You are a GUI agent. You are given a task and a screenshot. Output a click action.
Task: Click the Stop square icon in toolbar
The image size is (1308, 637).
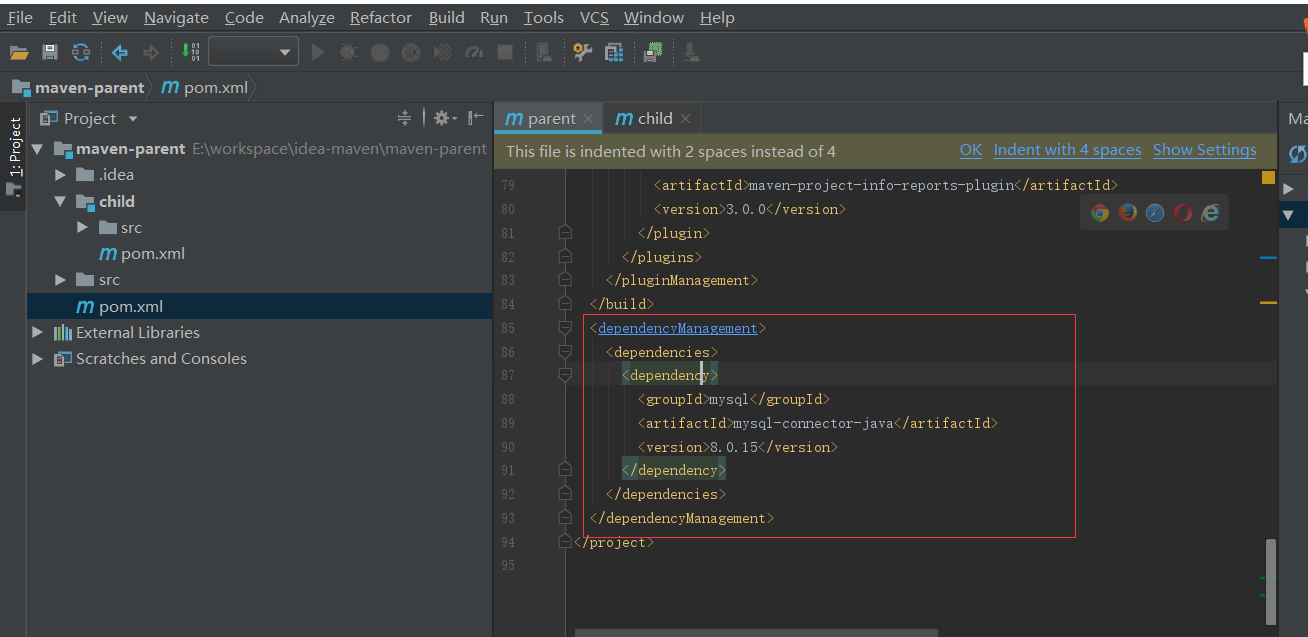tap(505, 52)
